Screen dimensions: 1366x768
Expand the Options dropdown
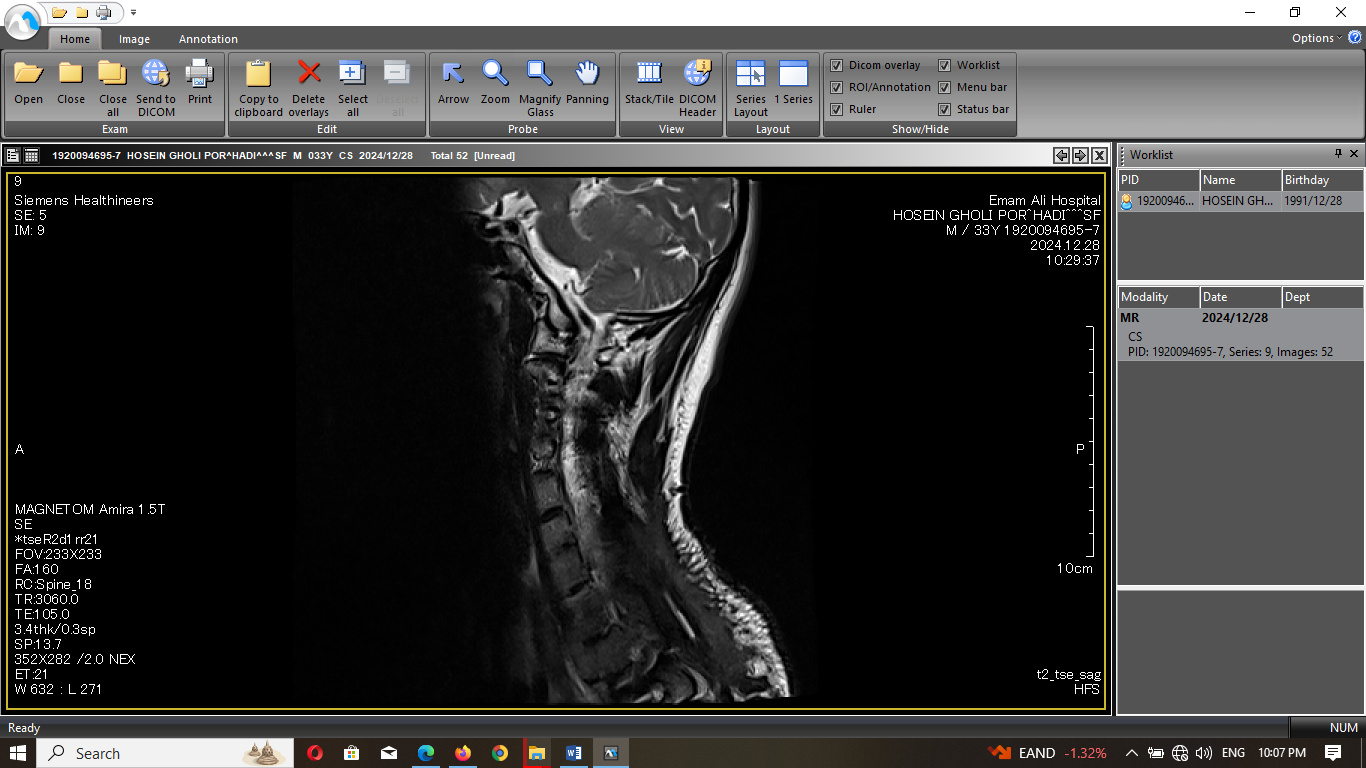point(1317,38)
